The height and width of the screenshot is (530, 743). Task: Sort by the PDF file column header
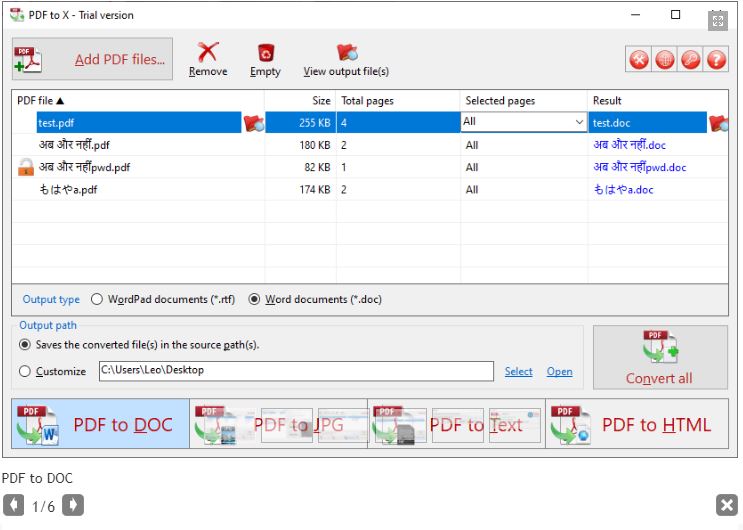pyautogui.click(x=138, y=101)
